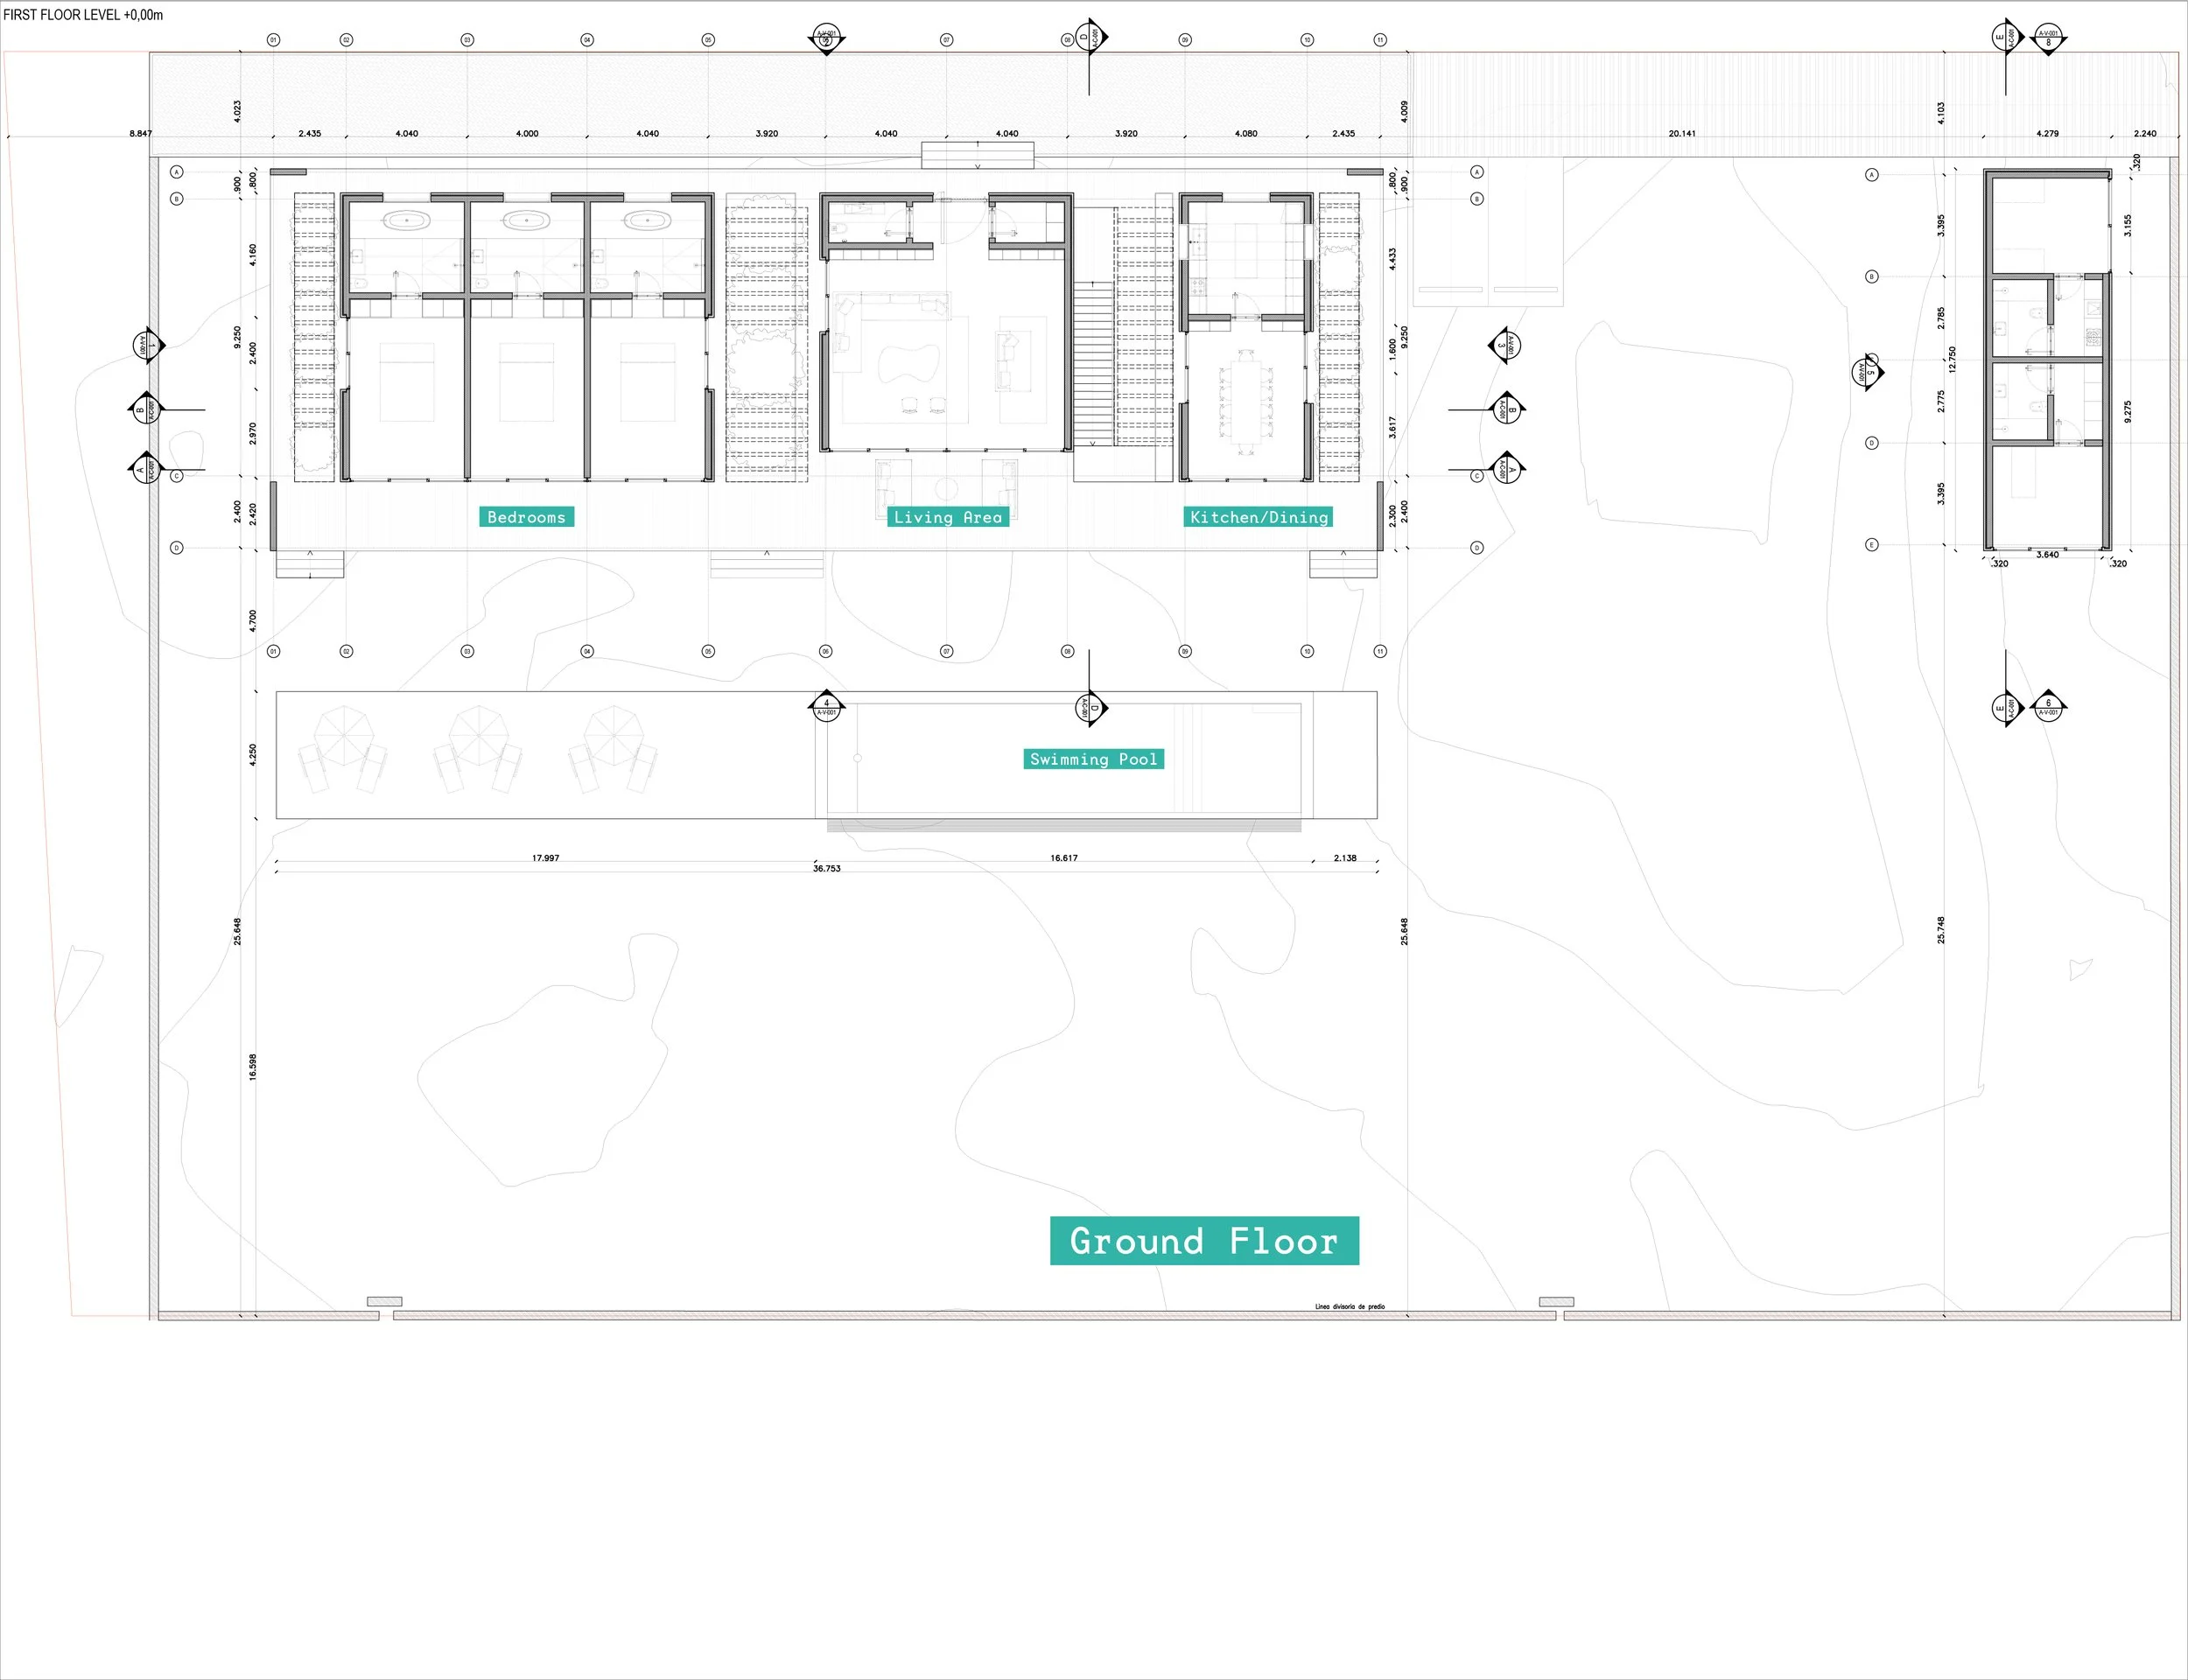Click section marker 5 beside the right detail plan

(x=1868, y=373)
